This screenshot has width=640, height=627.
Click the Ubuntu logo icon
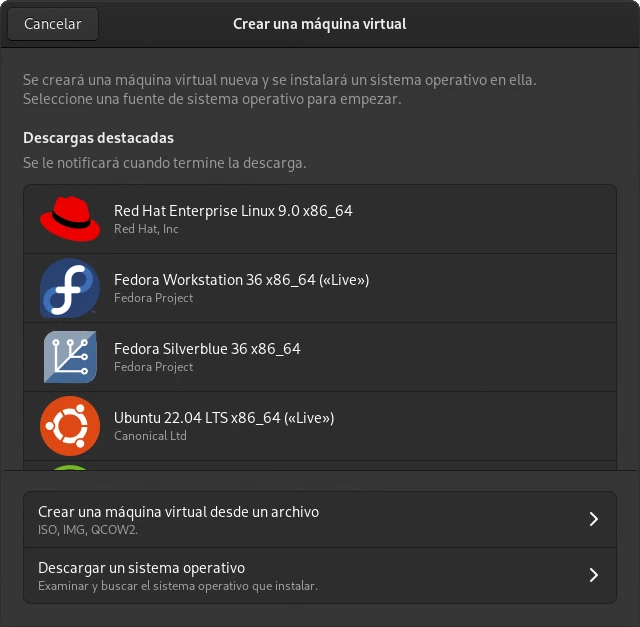pos(70,426)
